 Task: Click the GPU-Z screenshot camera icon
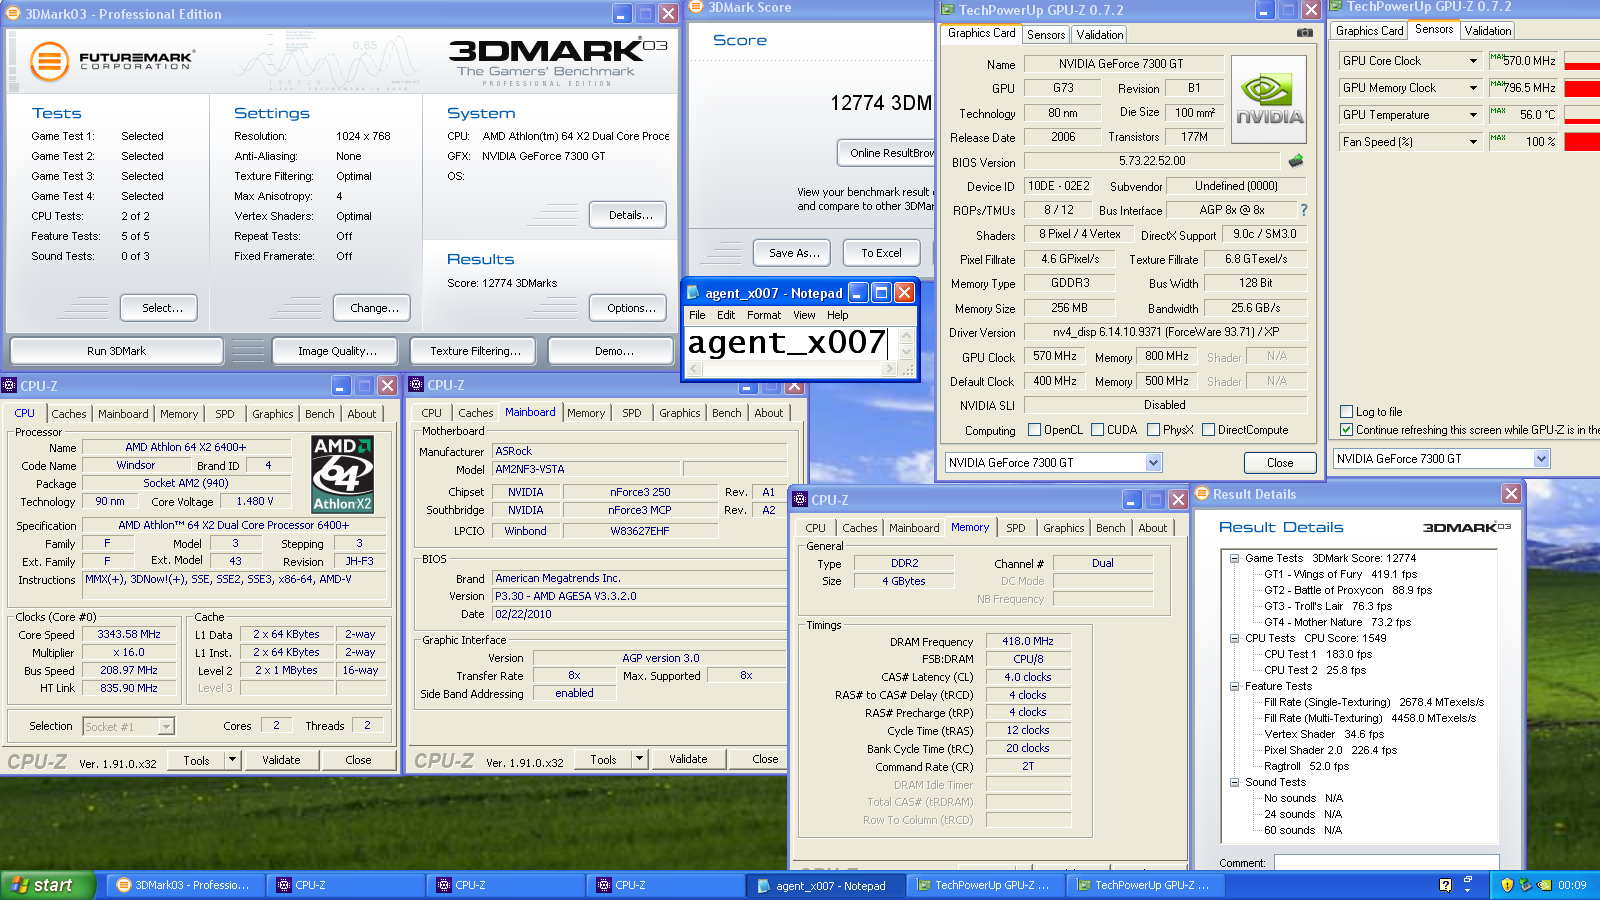click(1305, 32)
